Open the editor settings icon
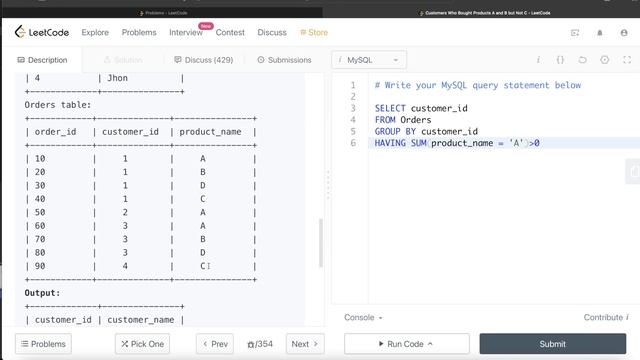This screenshot has width=640, height=360. [x=604, y=60]
